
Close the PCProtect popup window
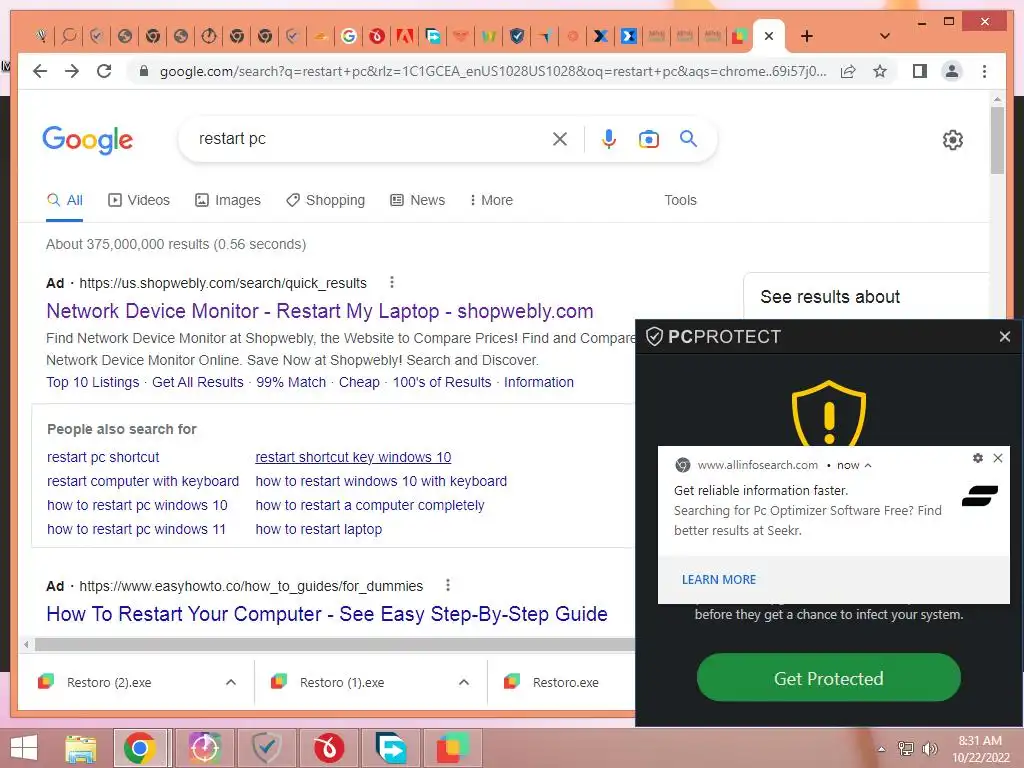click(x=1004, y=336)
